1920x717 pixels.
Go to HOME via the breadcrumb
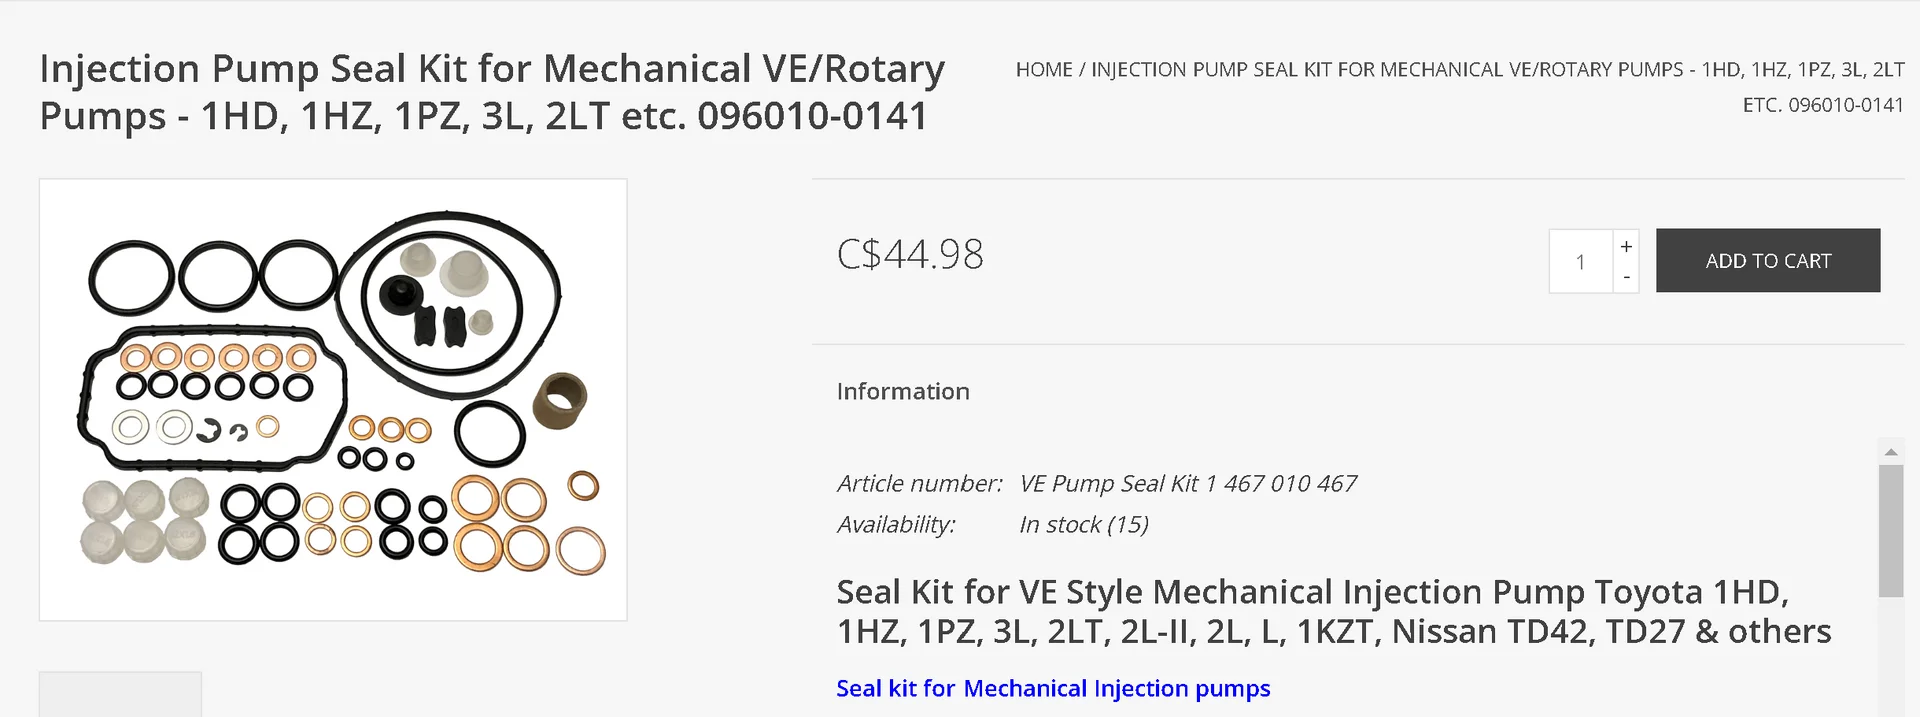(1043, 70)
